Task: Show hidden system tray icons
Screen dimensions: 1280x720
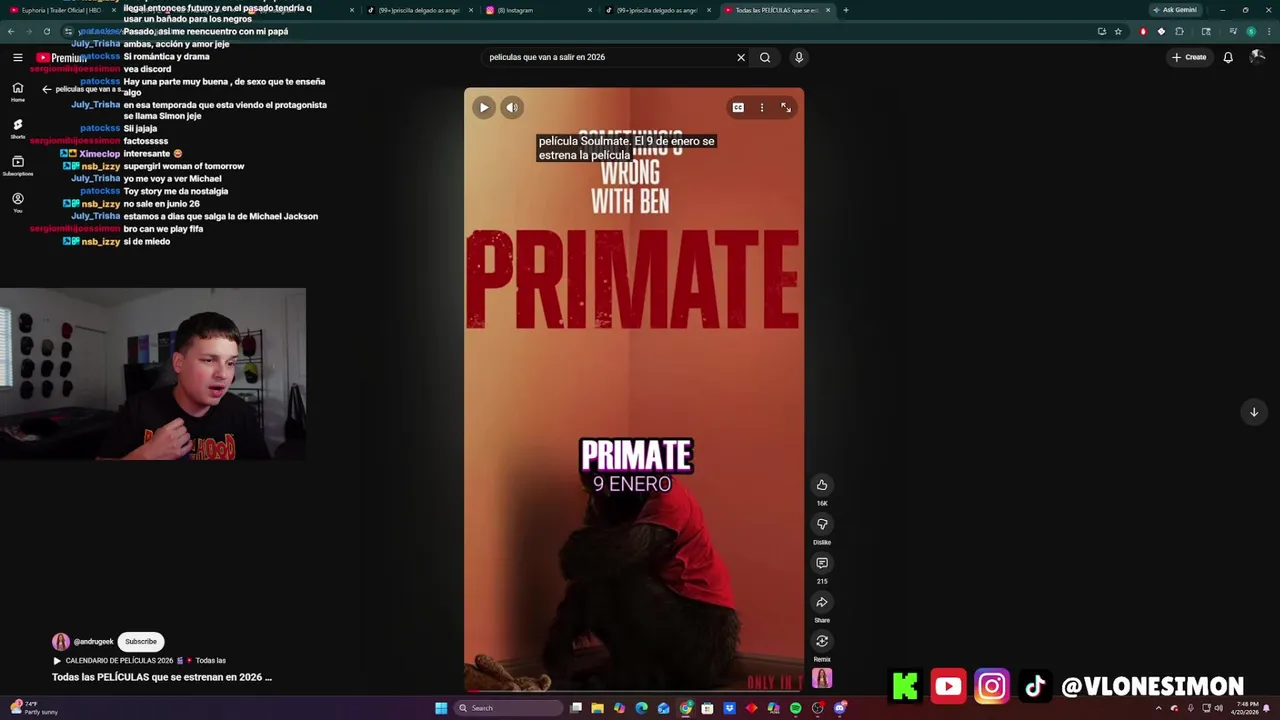Action: click(x=1159, y=708)
